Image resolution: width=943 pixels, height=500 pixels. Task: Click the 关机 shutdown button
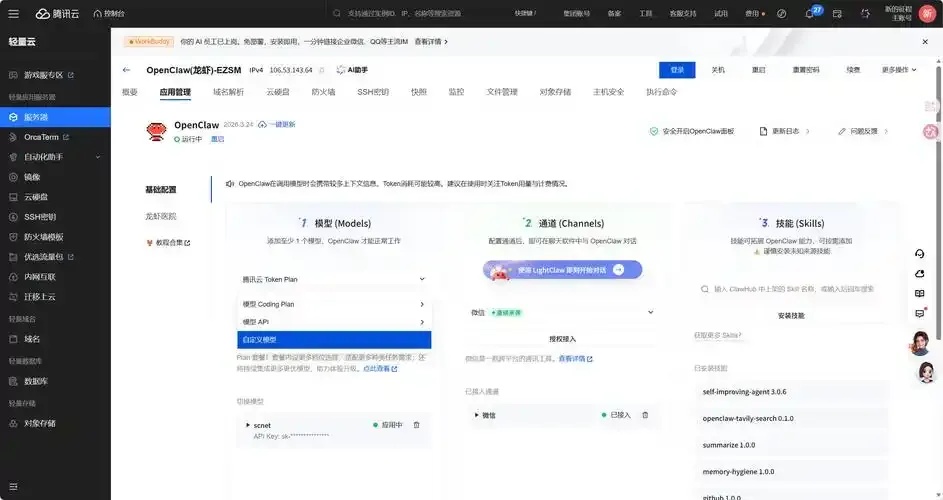point(718,70)
